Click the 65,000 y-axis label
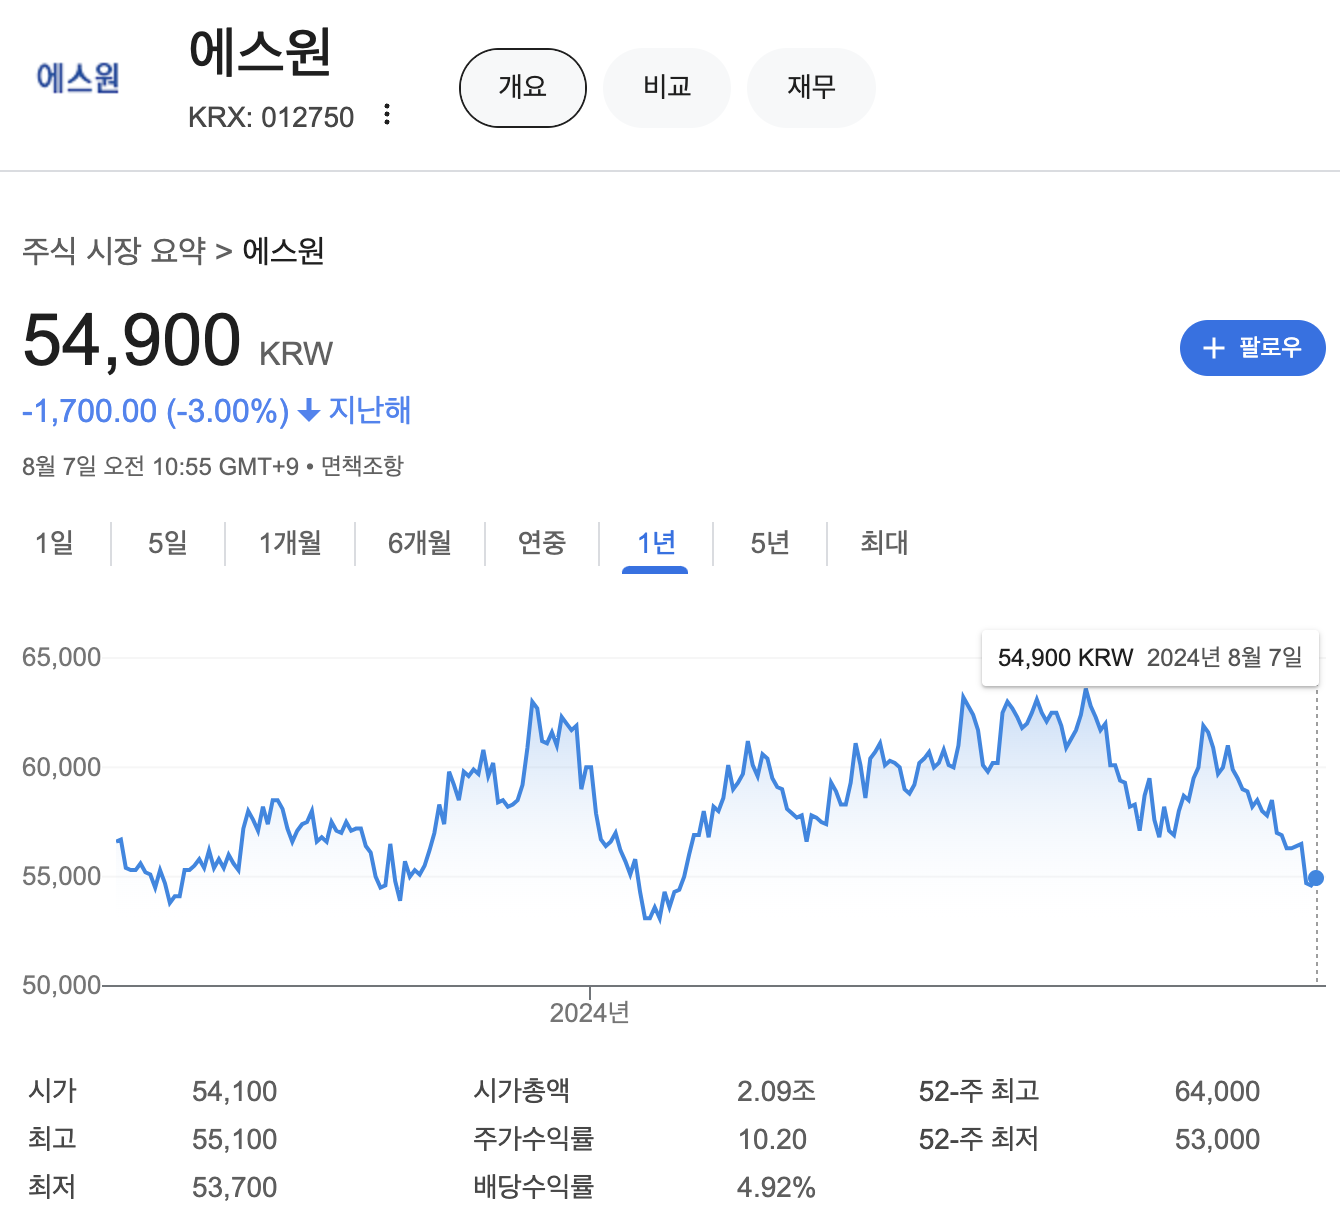The image size is (1340, 1210). point(62,657)
